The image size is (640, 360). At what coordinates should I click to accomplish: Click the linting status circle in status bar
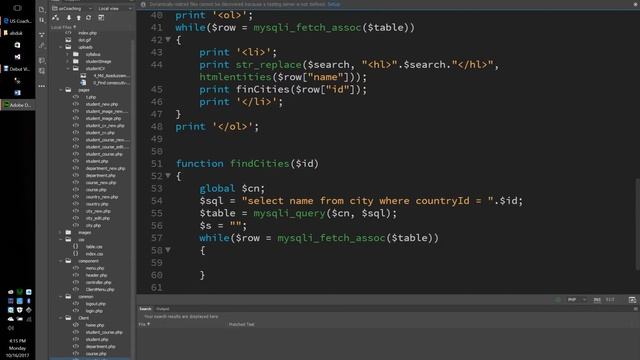coord(558,300)
